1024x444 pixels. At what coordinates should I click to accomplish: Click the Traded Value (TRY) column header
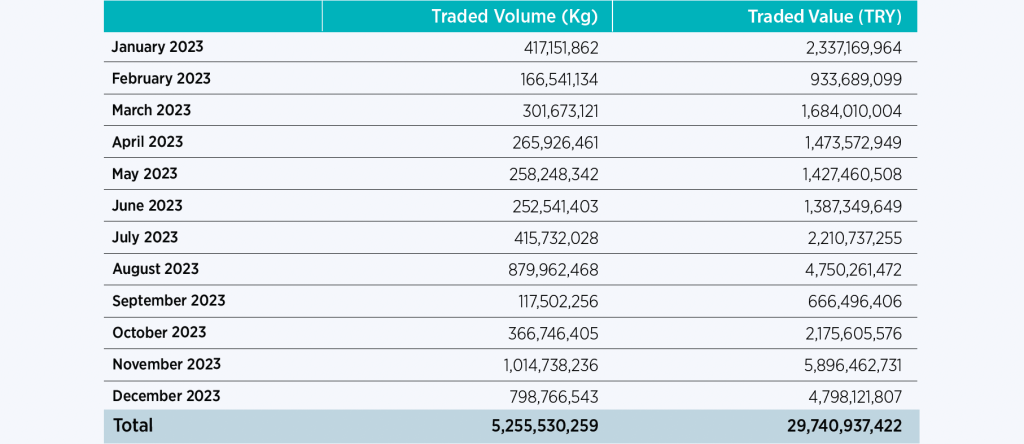[824, 16]
